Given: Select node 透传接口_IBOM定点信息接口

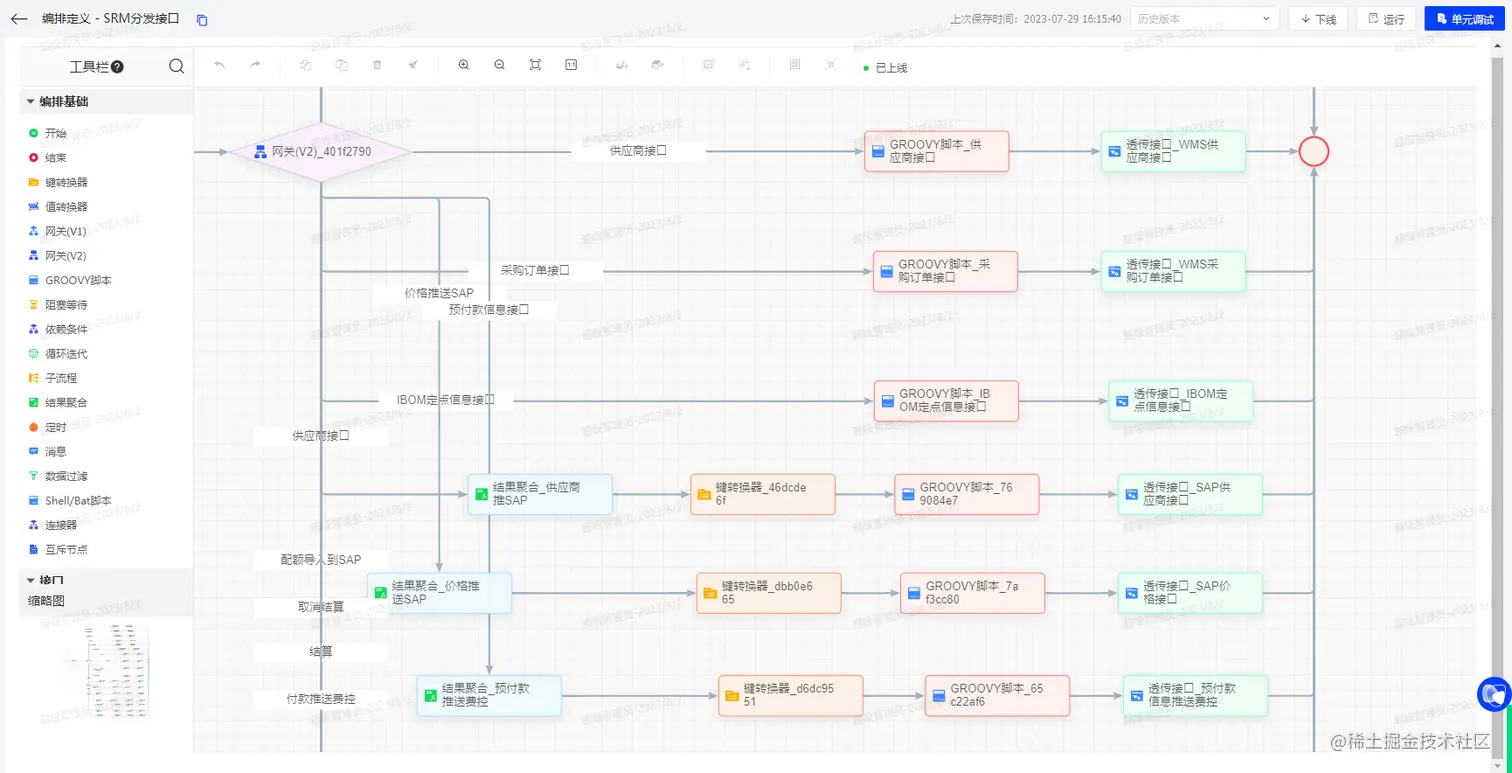Looking at the screenshot, I should 1180,400.
